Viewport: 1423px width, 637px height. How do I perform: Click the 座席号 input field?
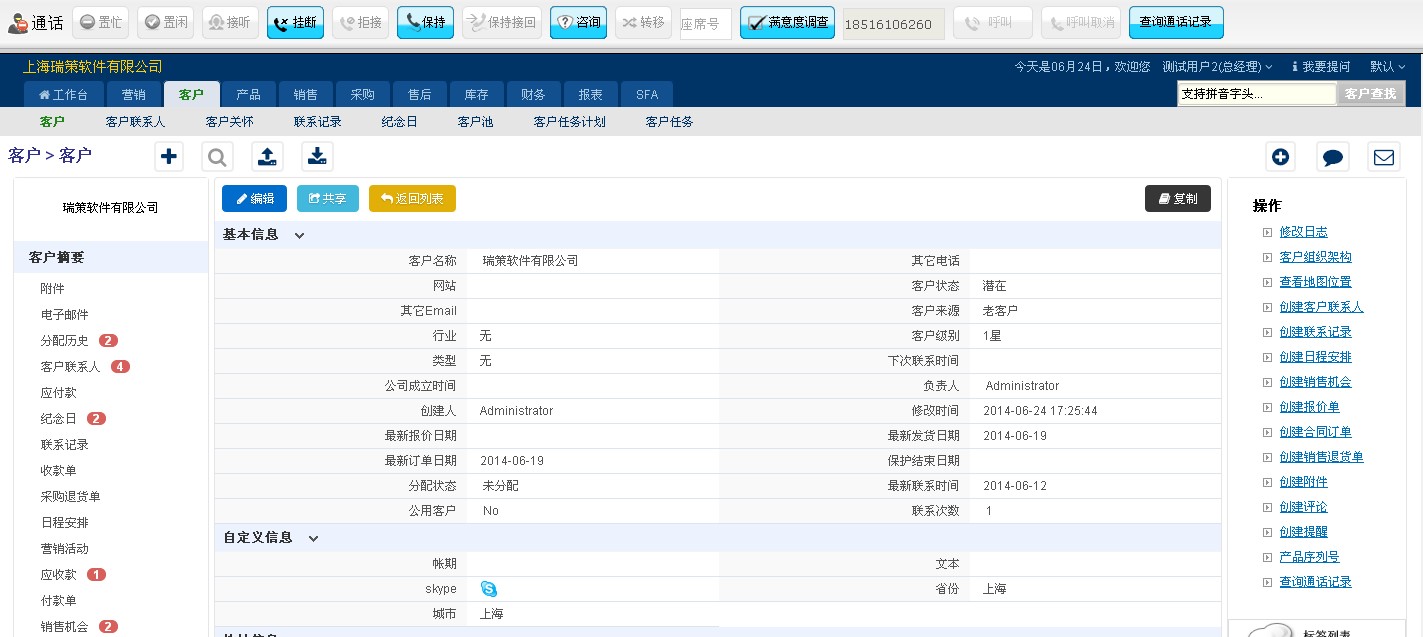pyautogui.click(x=706, y=24)
